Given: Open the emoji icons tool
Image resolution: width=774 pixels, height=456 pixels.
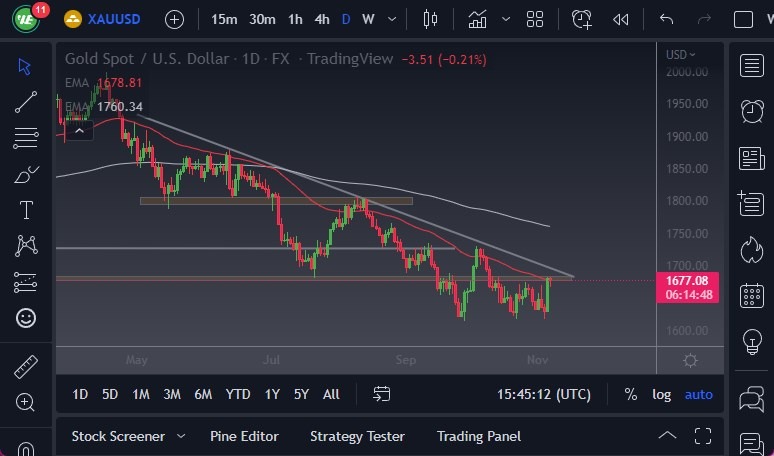Looking at the screenshot, I should point(26,318).
